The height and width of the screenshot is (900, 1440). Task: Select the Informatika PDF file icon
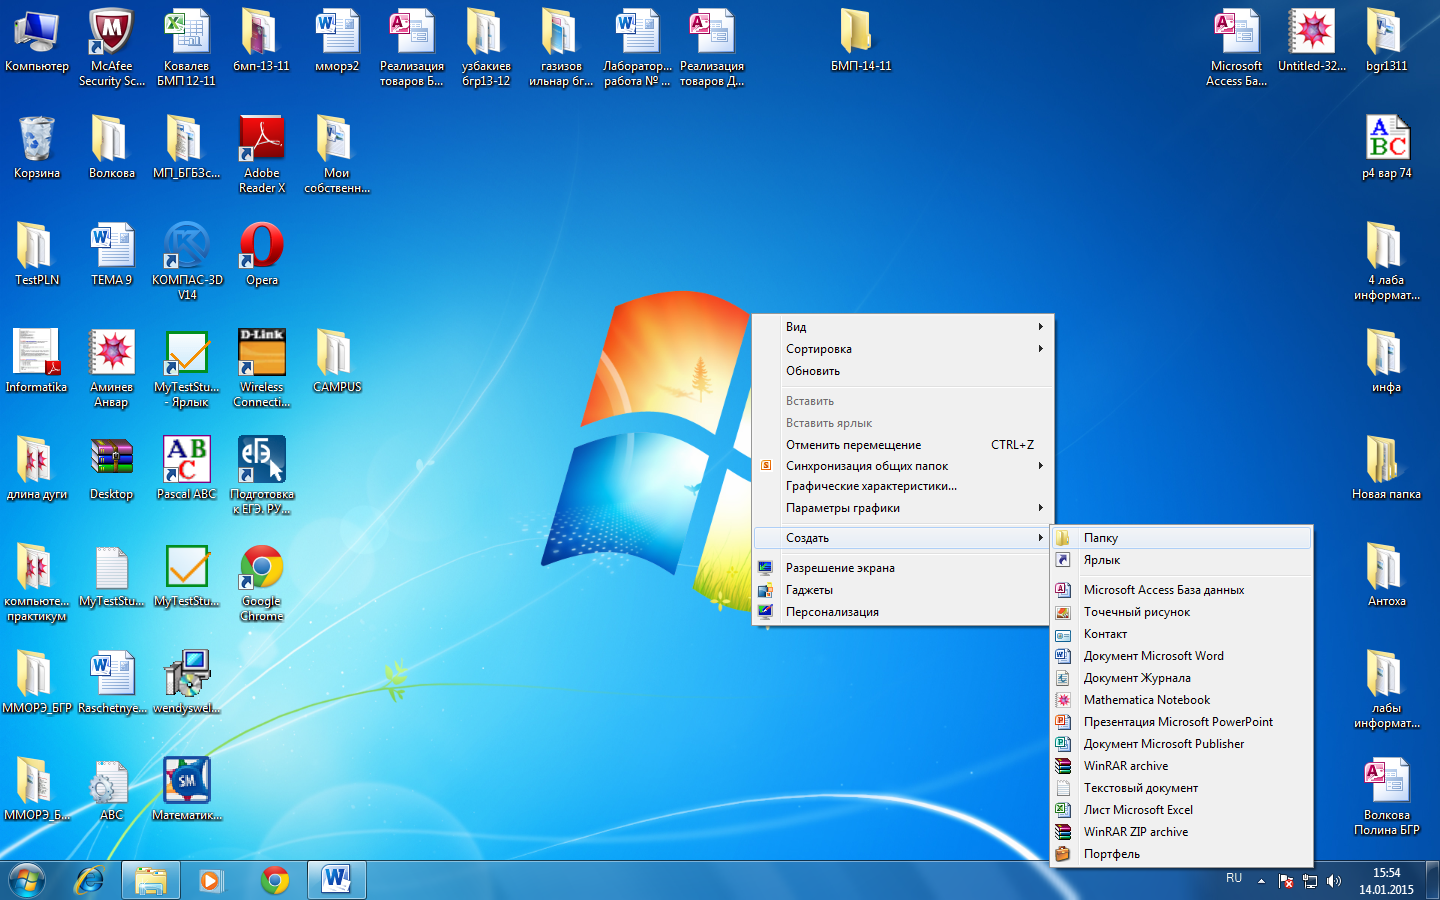(x=37, y=361)
